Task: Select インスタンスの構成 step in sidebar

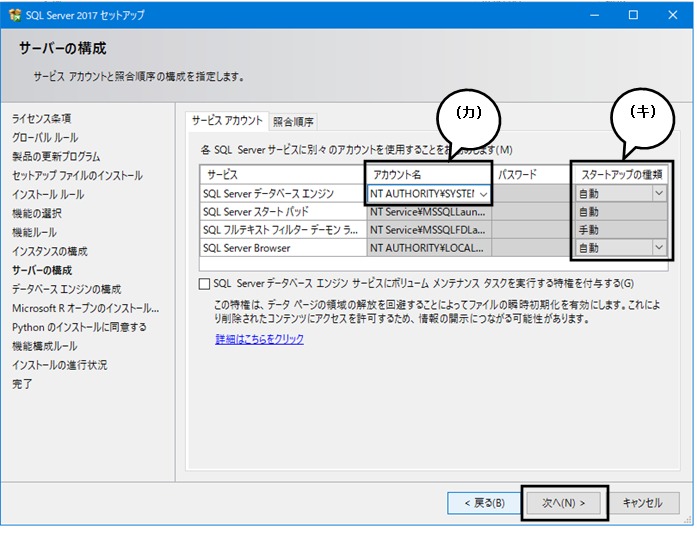Action: (x=50, y=252)
